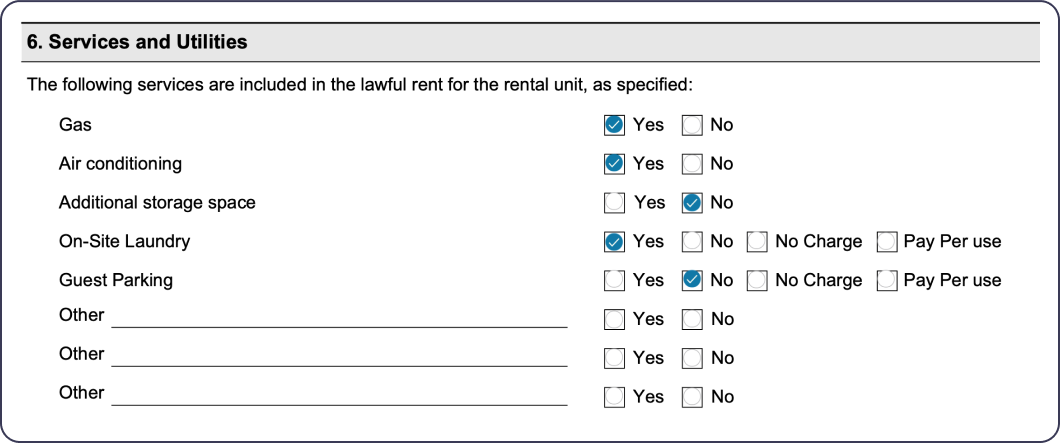1060x444 pixels.
Task: Click the third Other text field
Action: pos(339,395)
